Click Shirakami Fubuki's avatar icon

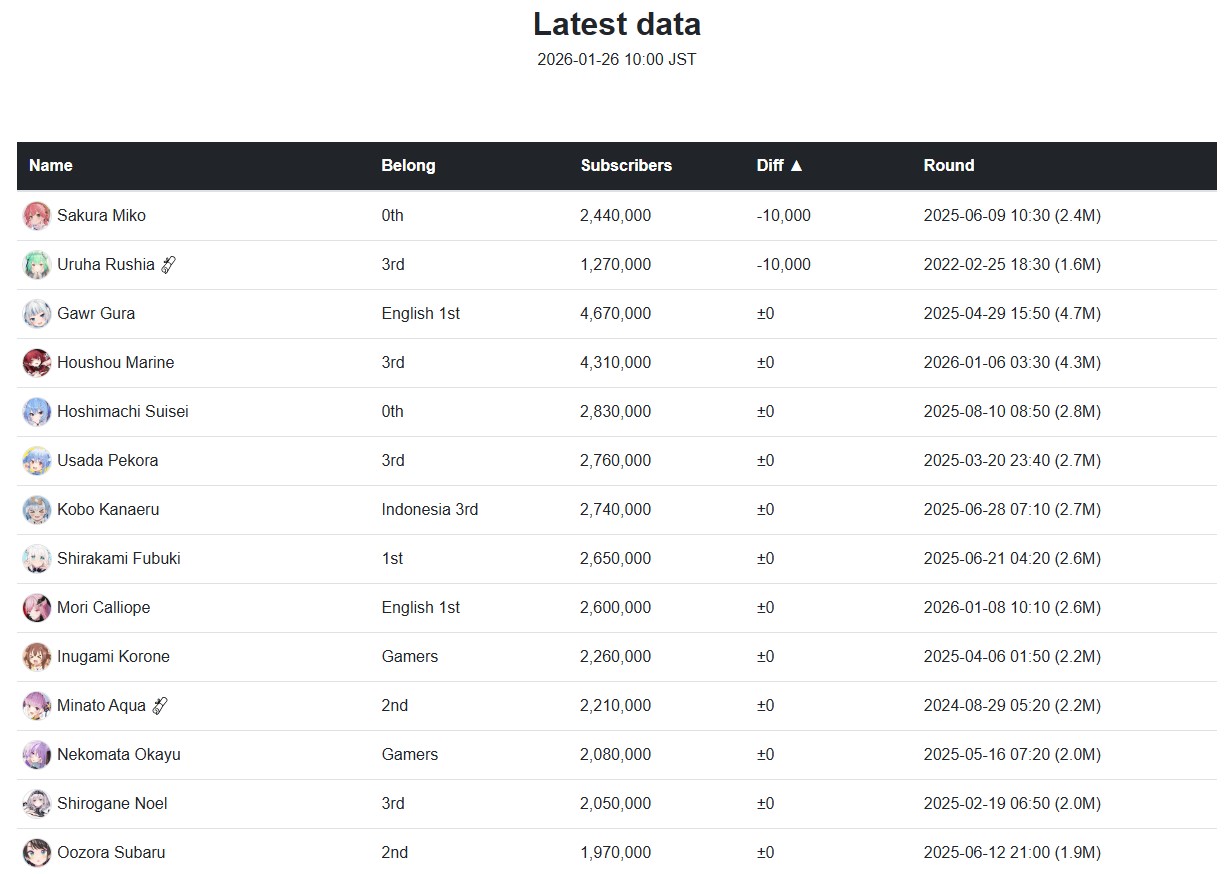(37, 559)
